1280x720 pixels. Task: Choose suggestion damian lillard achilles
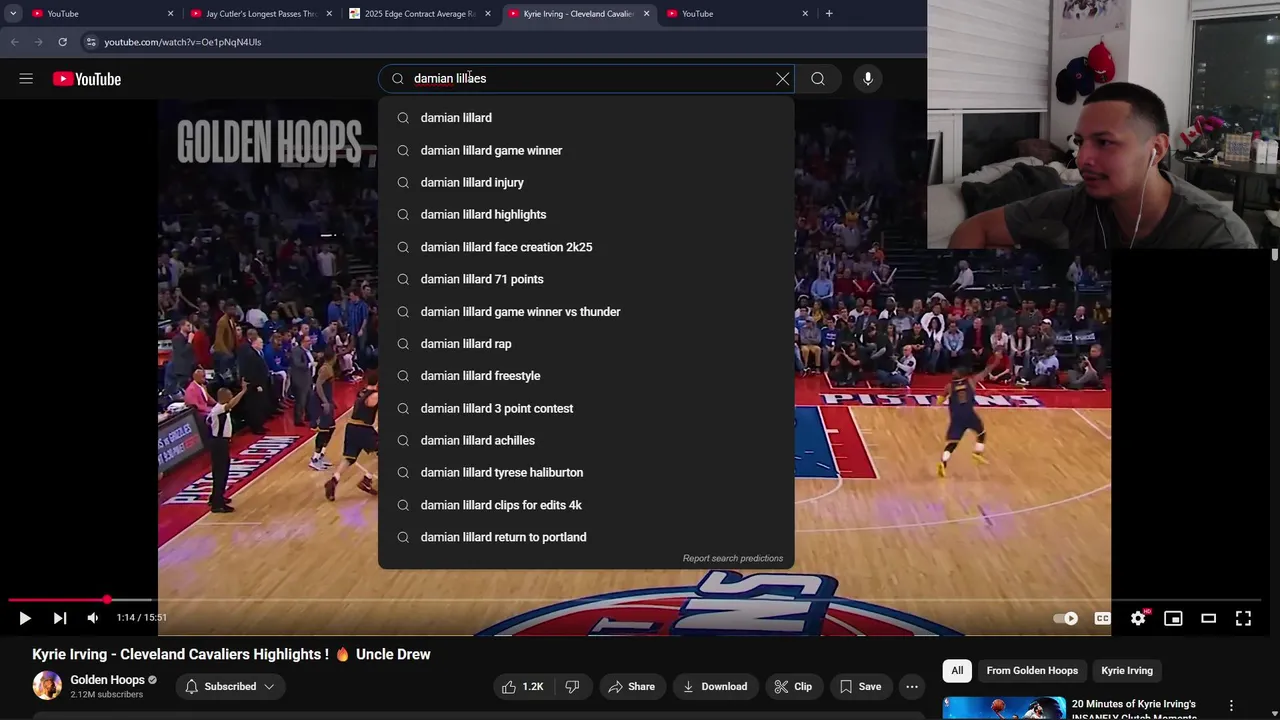(x=586, y=441)
